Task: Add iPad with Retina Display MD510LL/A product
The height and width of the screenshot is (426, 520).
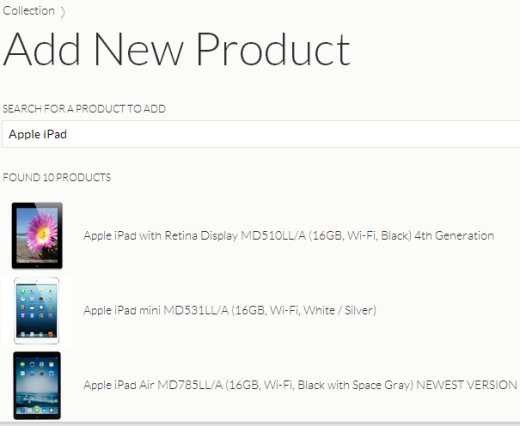Action: click(289, 236)
